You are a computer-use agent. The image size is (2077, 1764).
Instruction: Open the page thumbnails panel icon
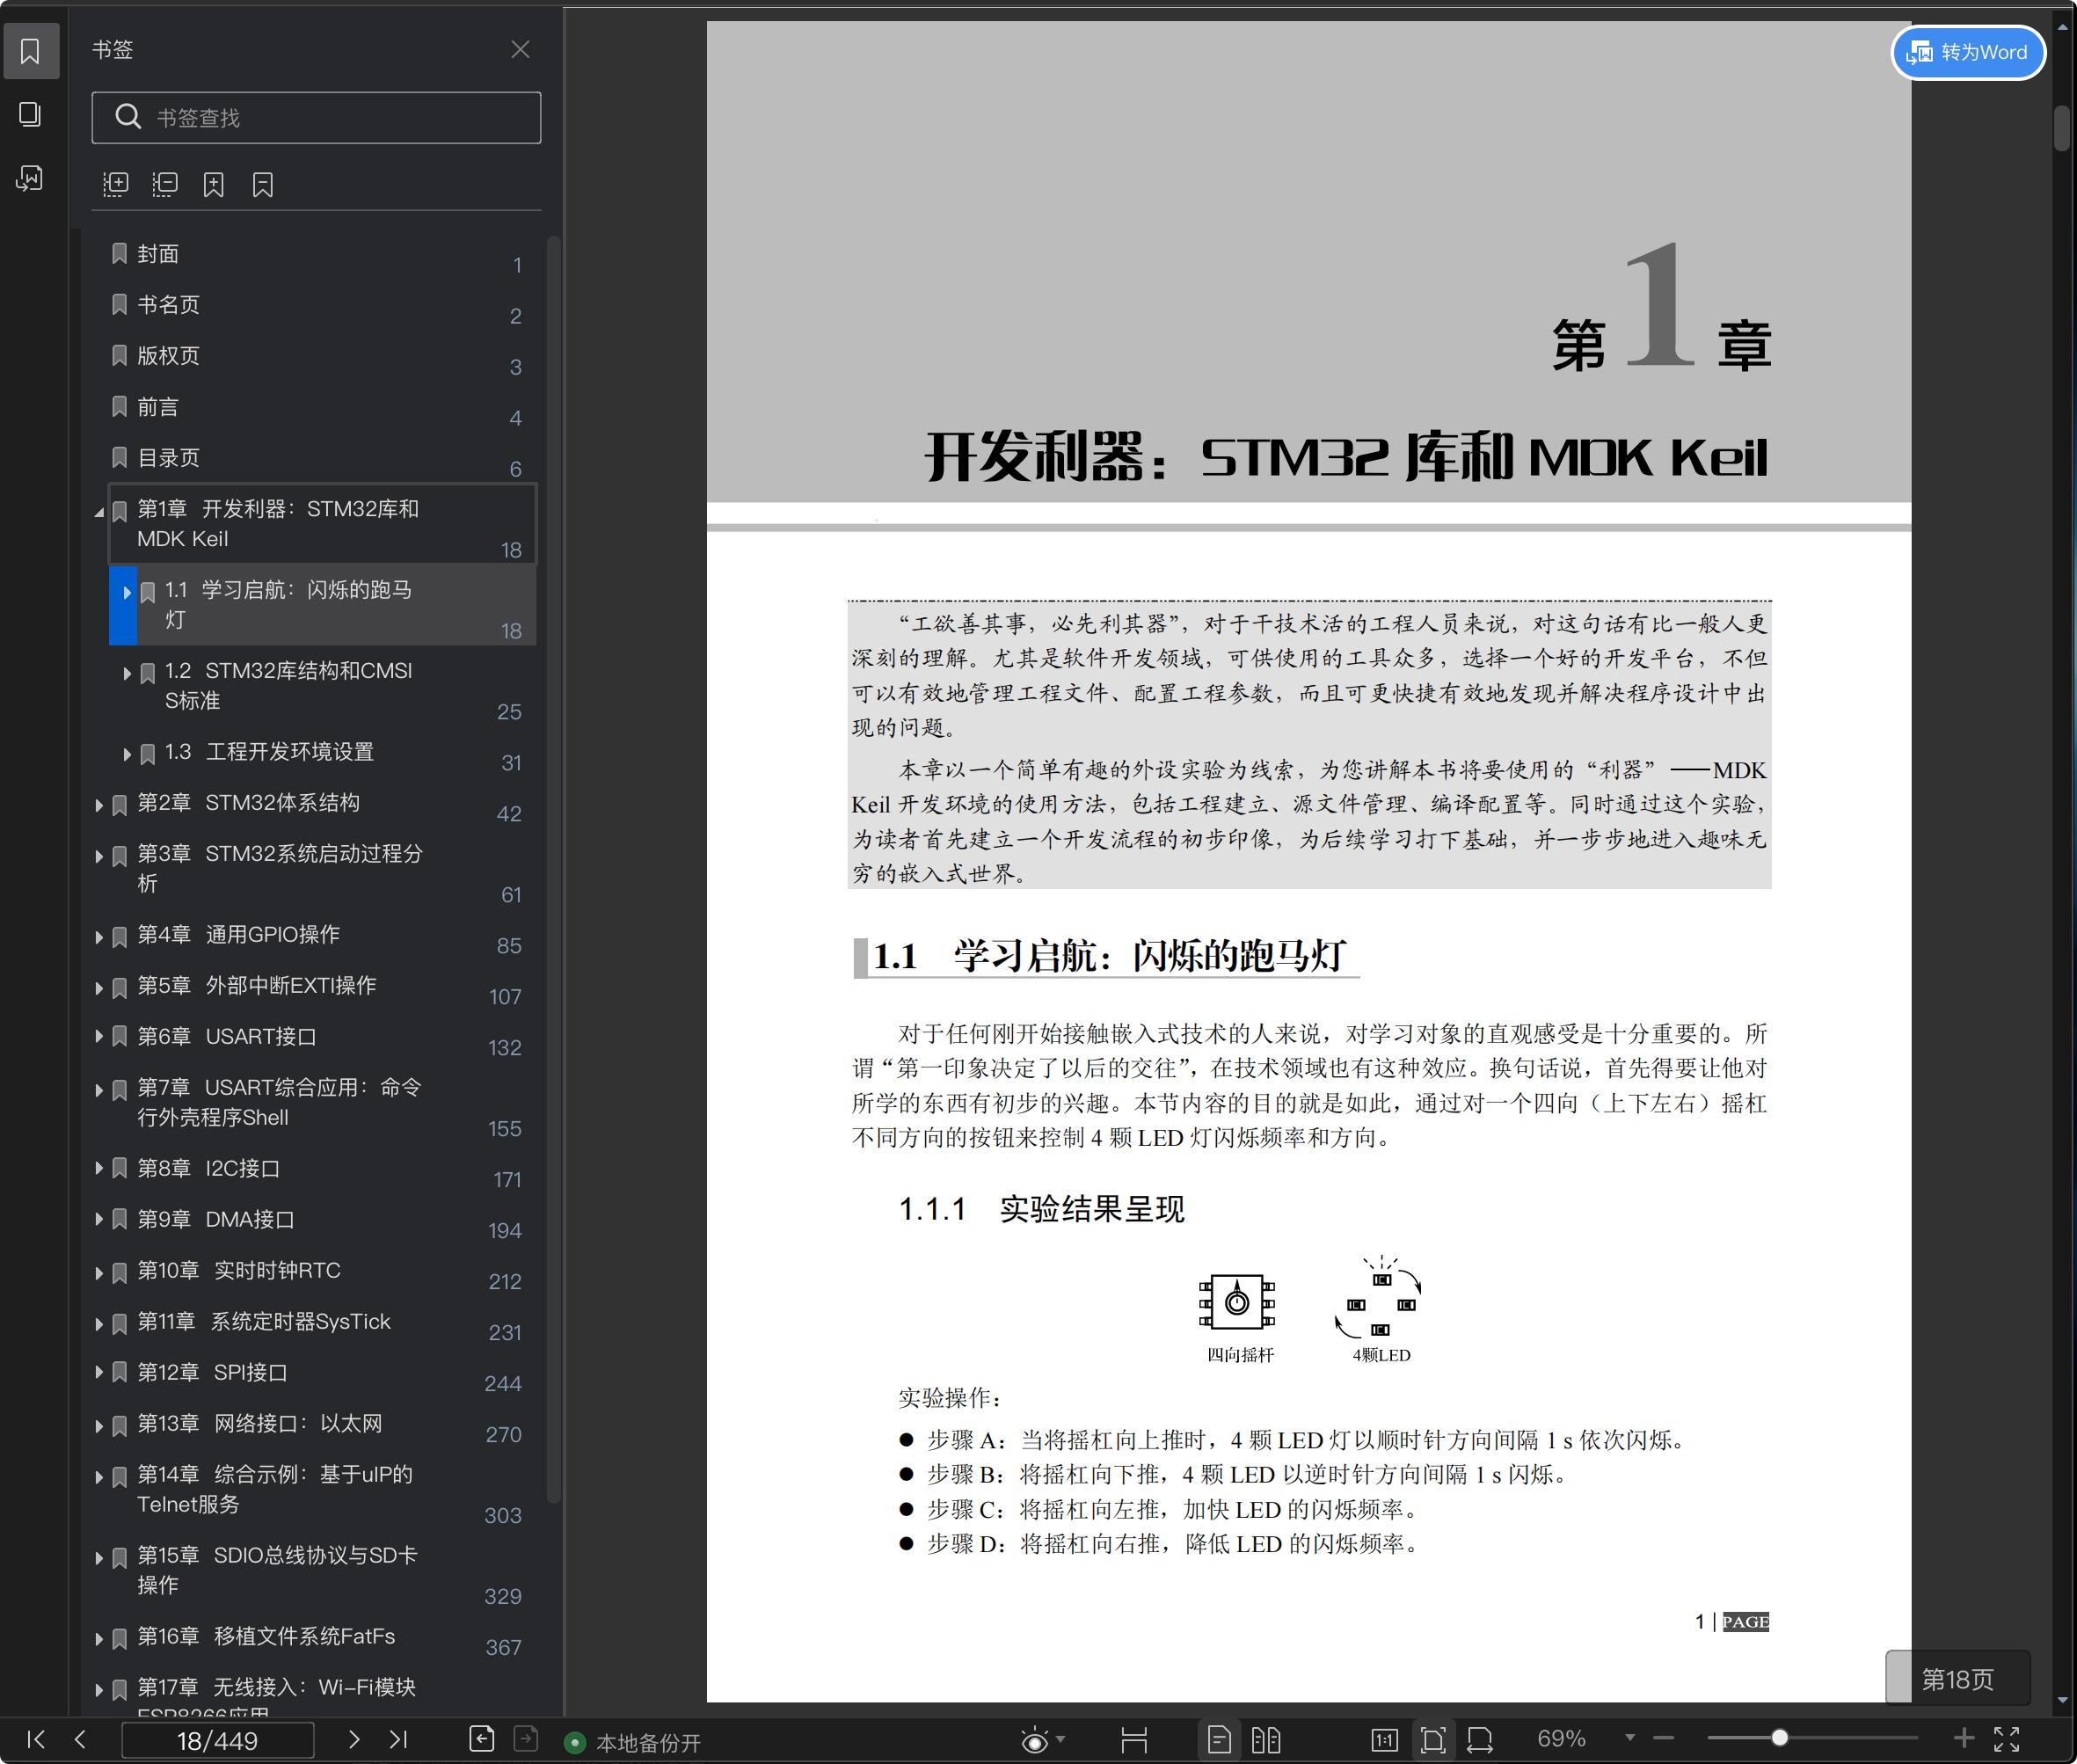[x=31, y=114]
